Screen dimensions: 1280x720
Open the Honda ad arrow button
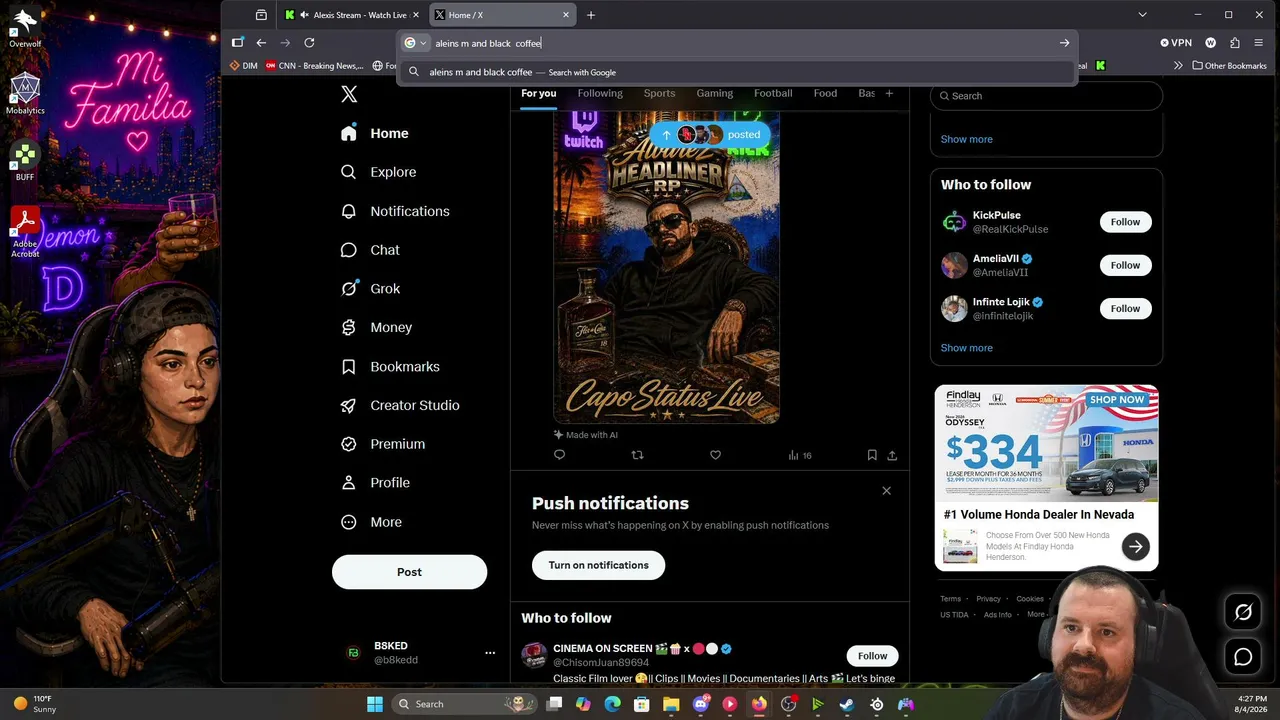pyautogui.click(x=1135, y=546)
